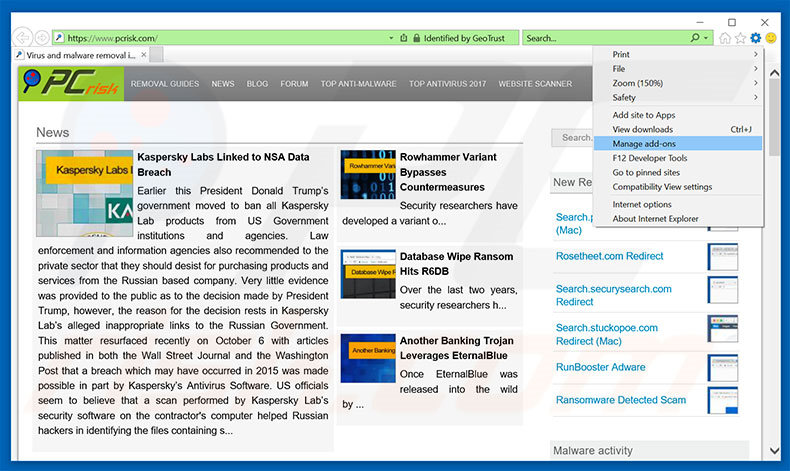Open Database Wipe Ransom Hits R6DB article
The image size is (790, 471).
[456, 264]
